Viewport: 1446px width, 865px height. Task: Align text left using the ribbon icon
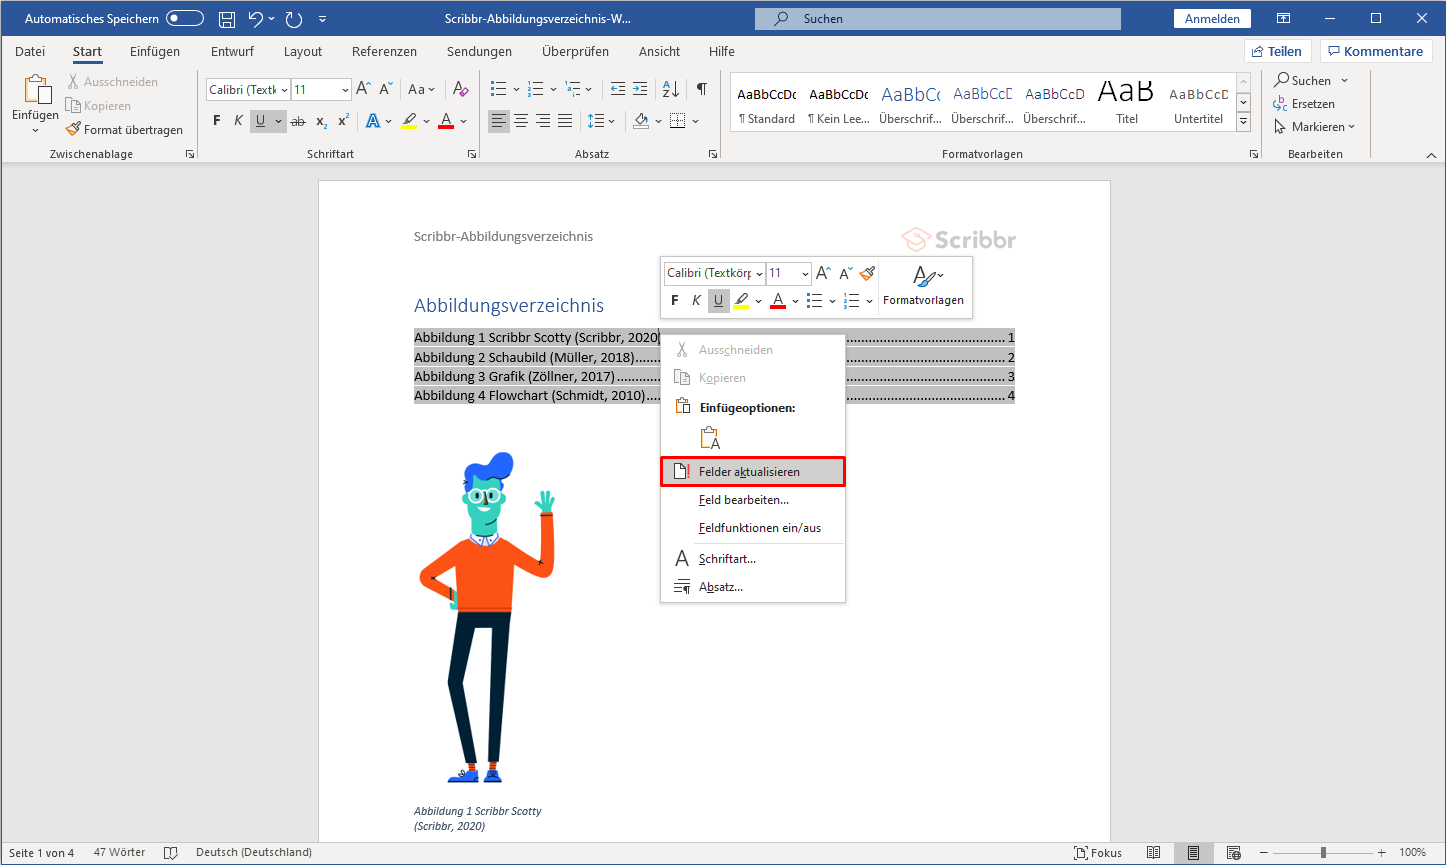pyautogui.click(x=498, y=121)
